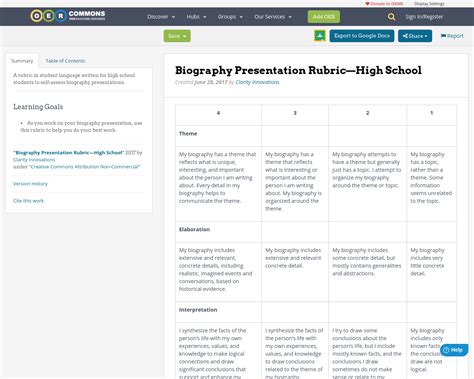474x379 pixels.
Task: Open Creative Commons Attribution Non-Commercial license link
Action: (85, 167)
